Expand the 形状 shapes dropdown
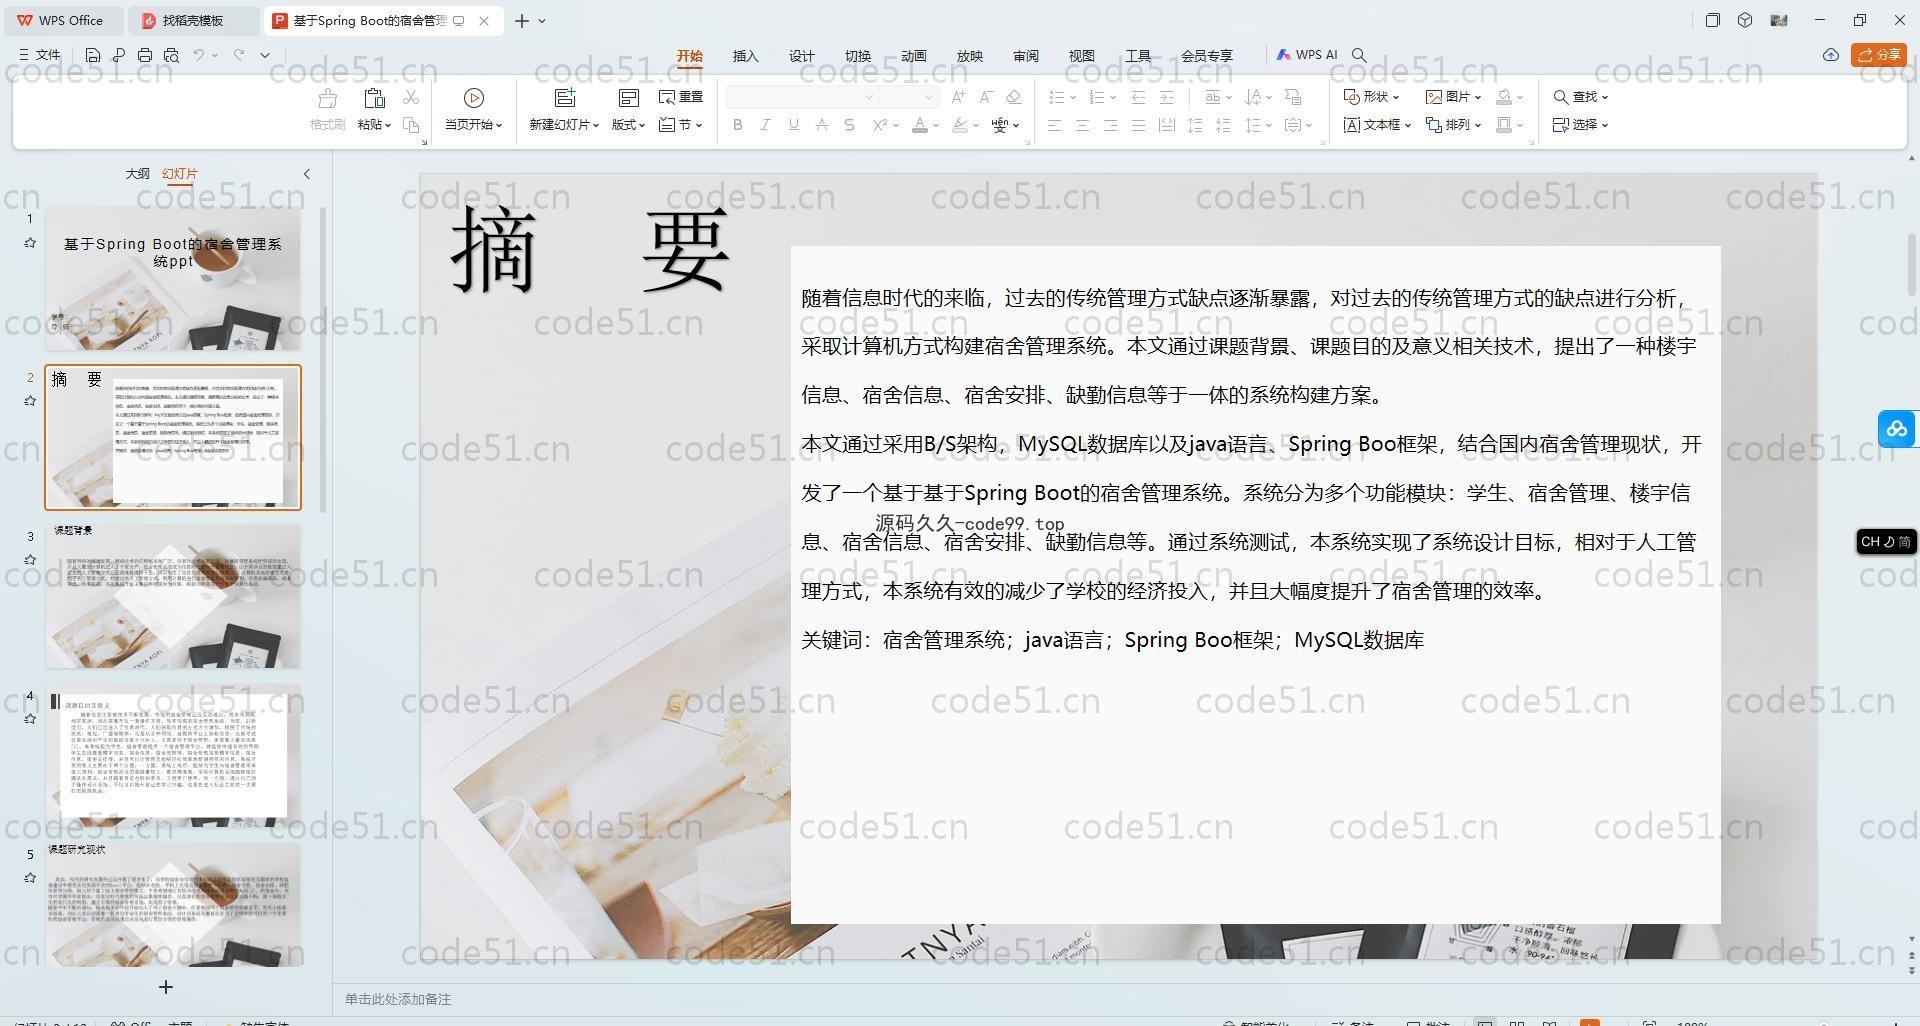1920x1026 pixels. pos(1371,97)
